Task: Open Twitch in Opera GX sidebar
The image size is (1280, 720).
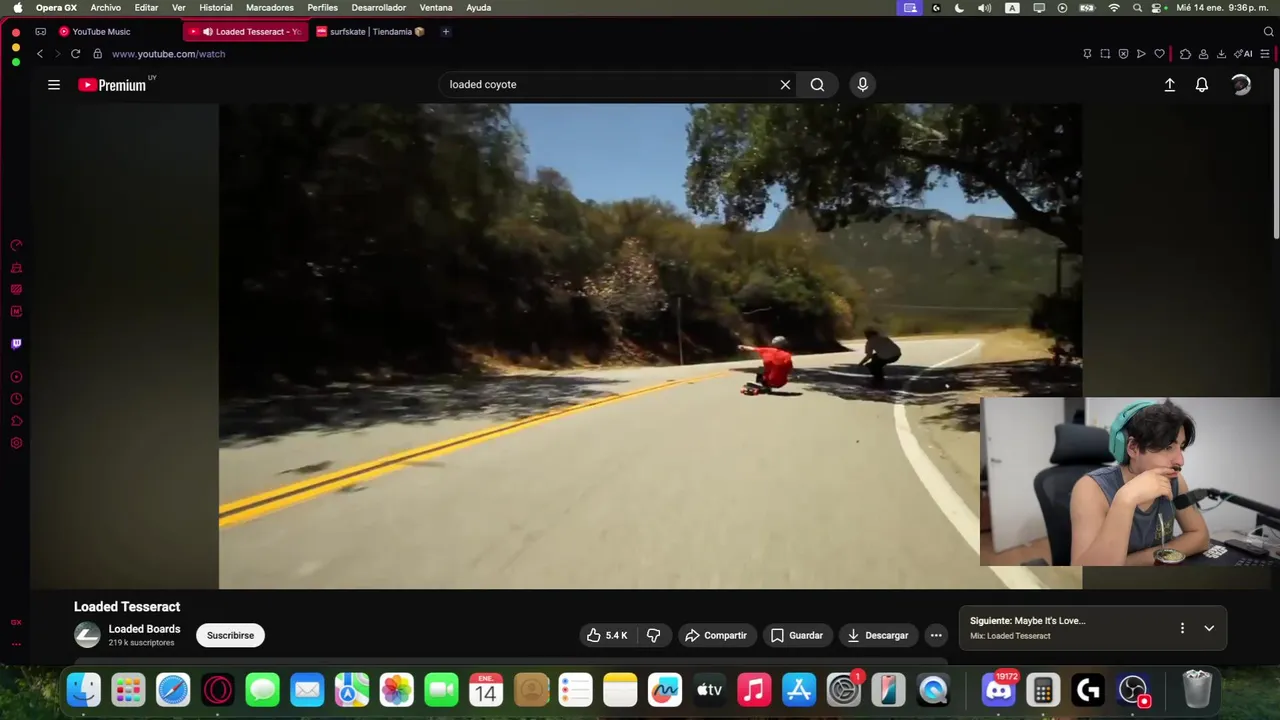Action: pos(16,344)
